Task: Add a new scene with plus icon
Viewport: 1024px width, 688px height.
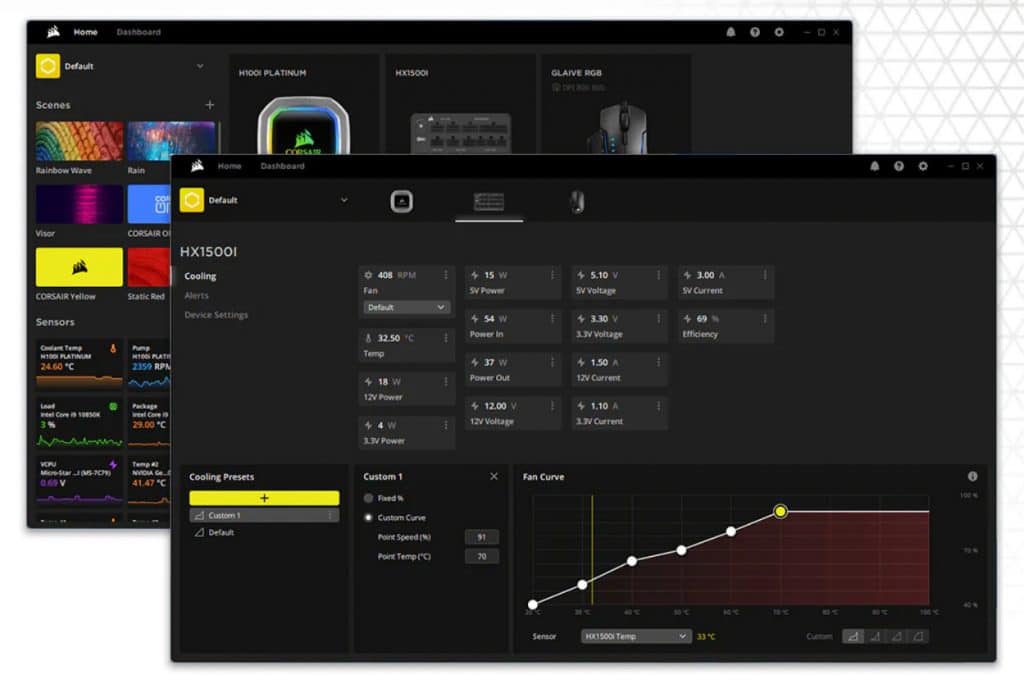Action: click(x=210, y=104)
